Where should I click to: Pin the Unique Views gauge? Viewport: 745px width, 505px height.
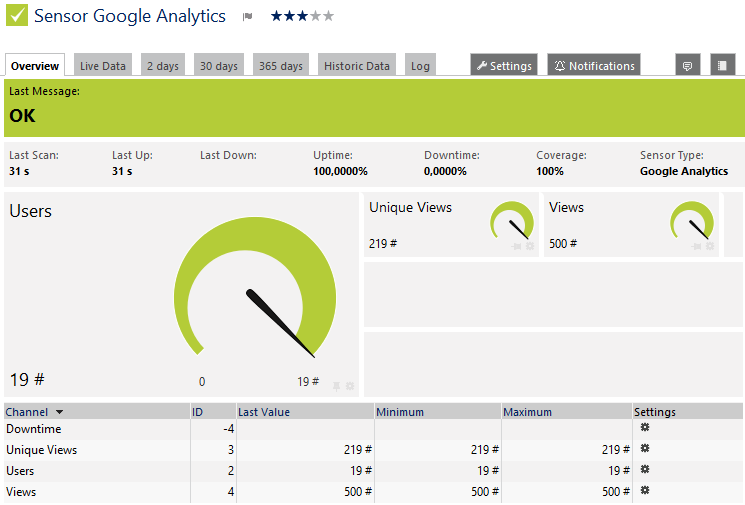[516, 246]
